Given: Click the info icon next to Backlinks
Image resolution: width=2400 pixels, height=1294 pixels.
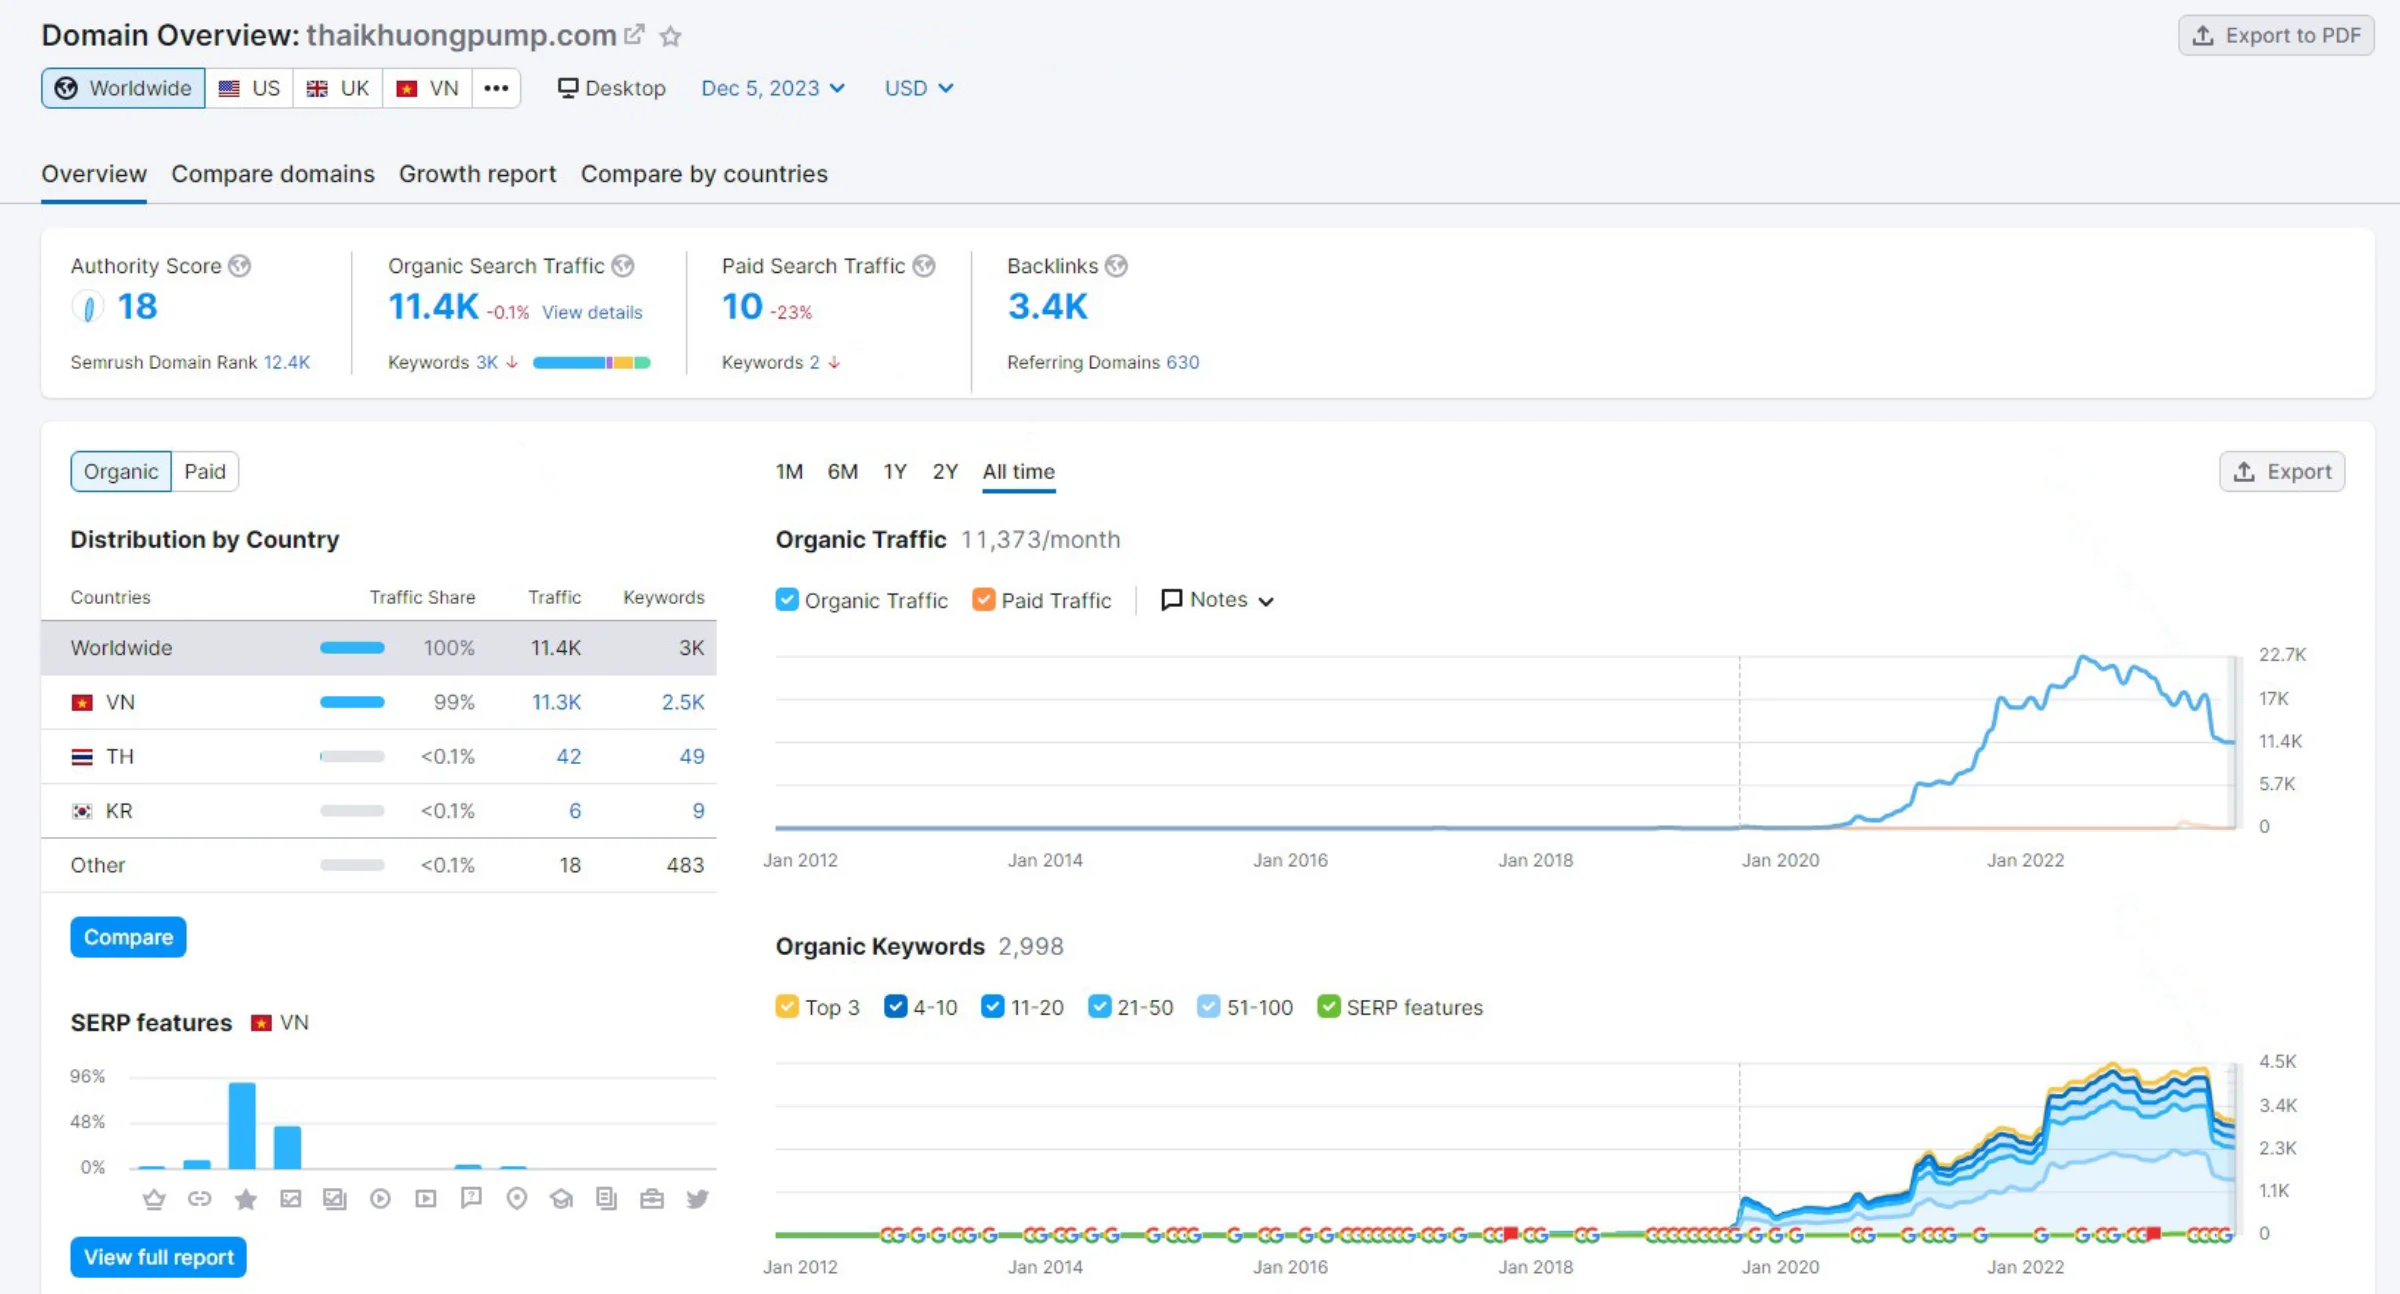Looking at the screenshot, I should [1117, 266].
